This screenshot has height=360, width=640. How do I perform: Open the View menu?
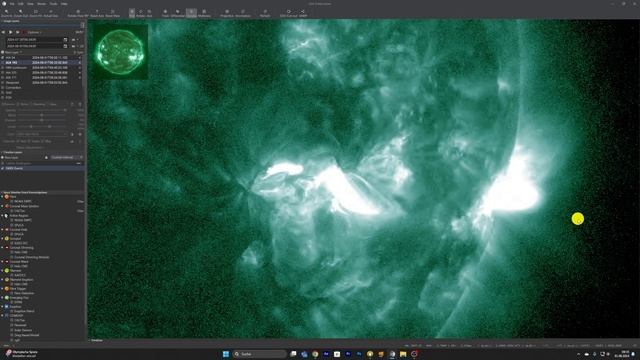[x=30, y=4]
